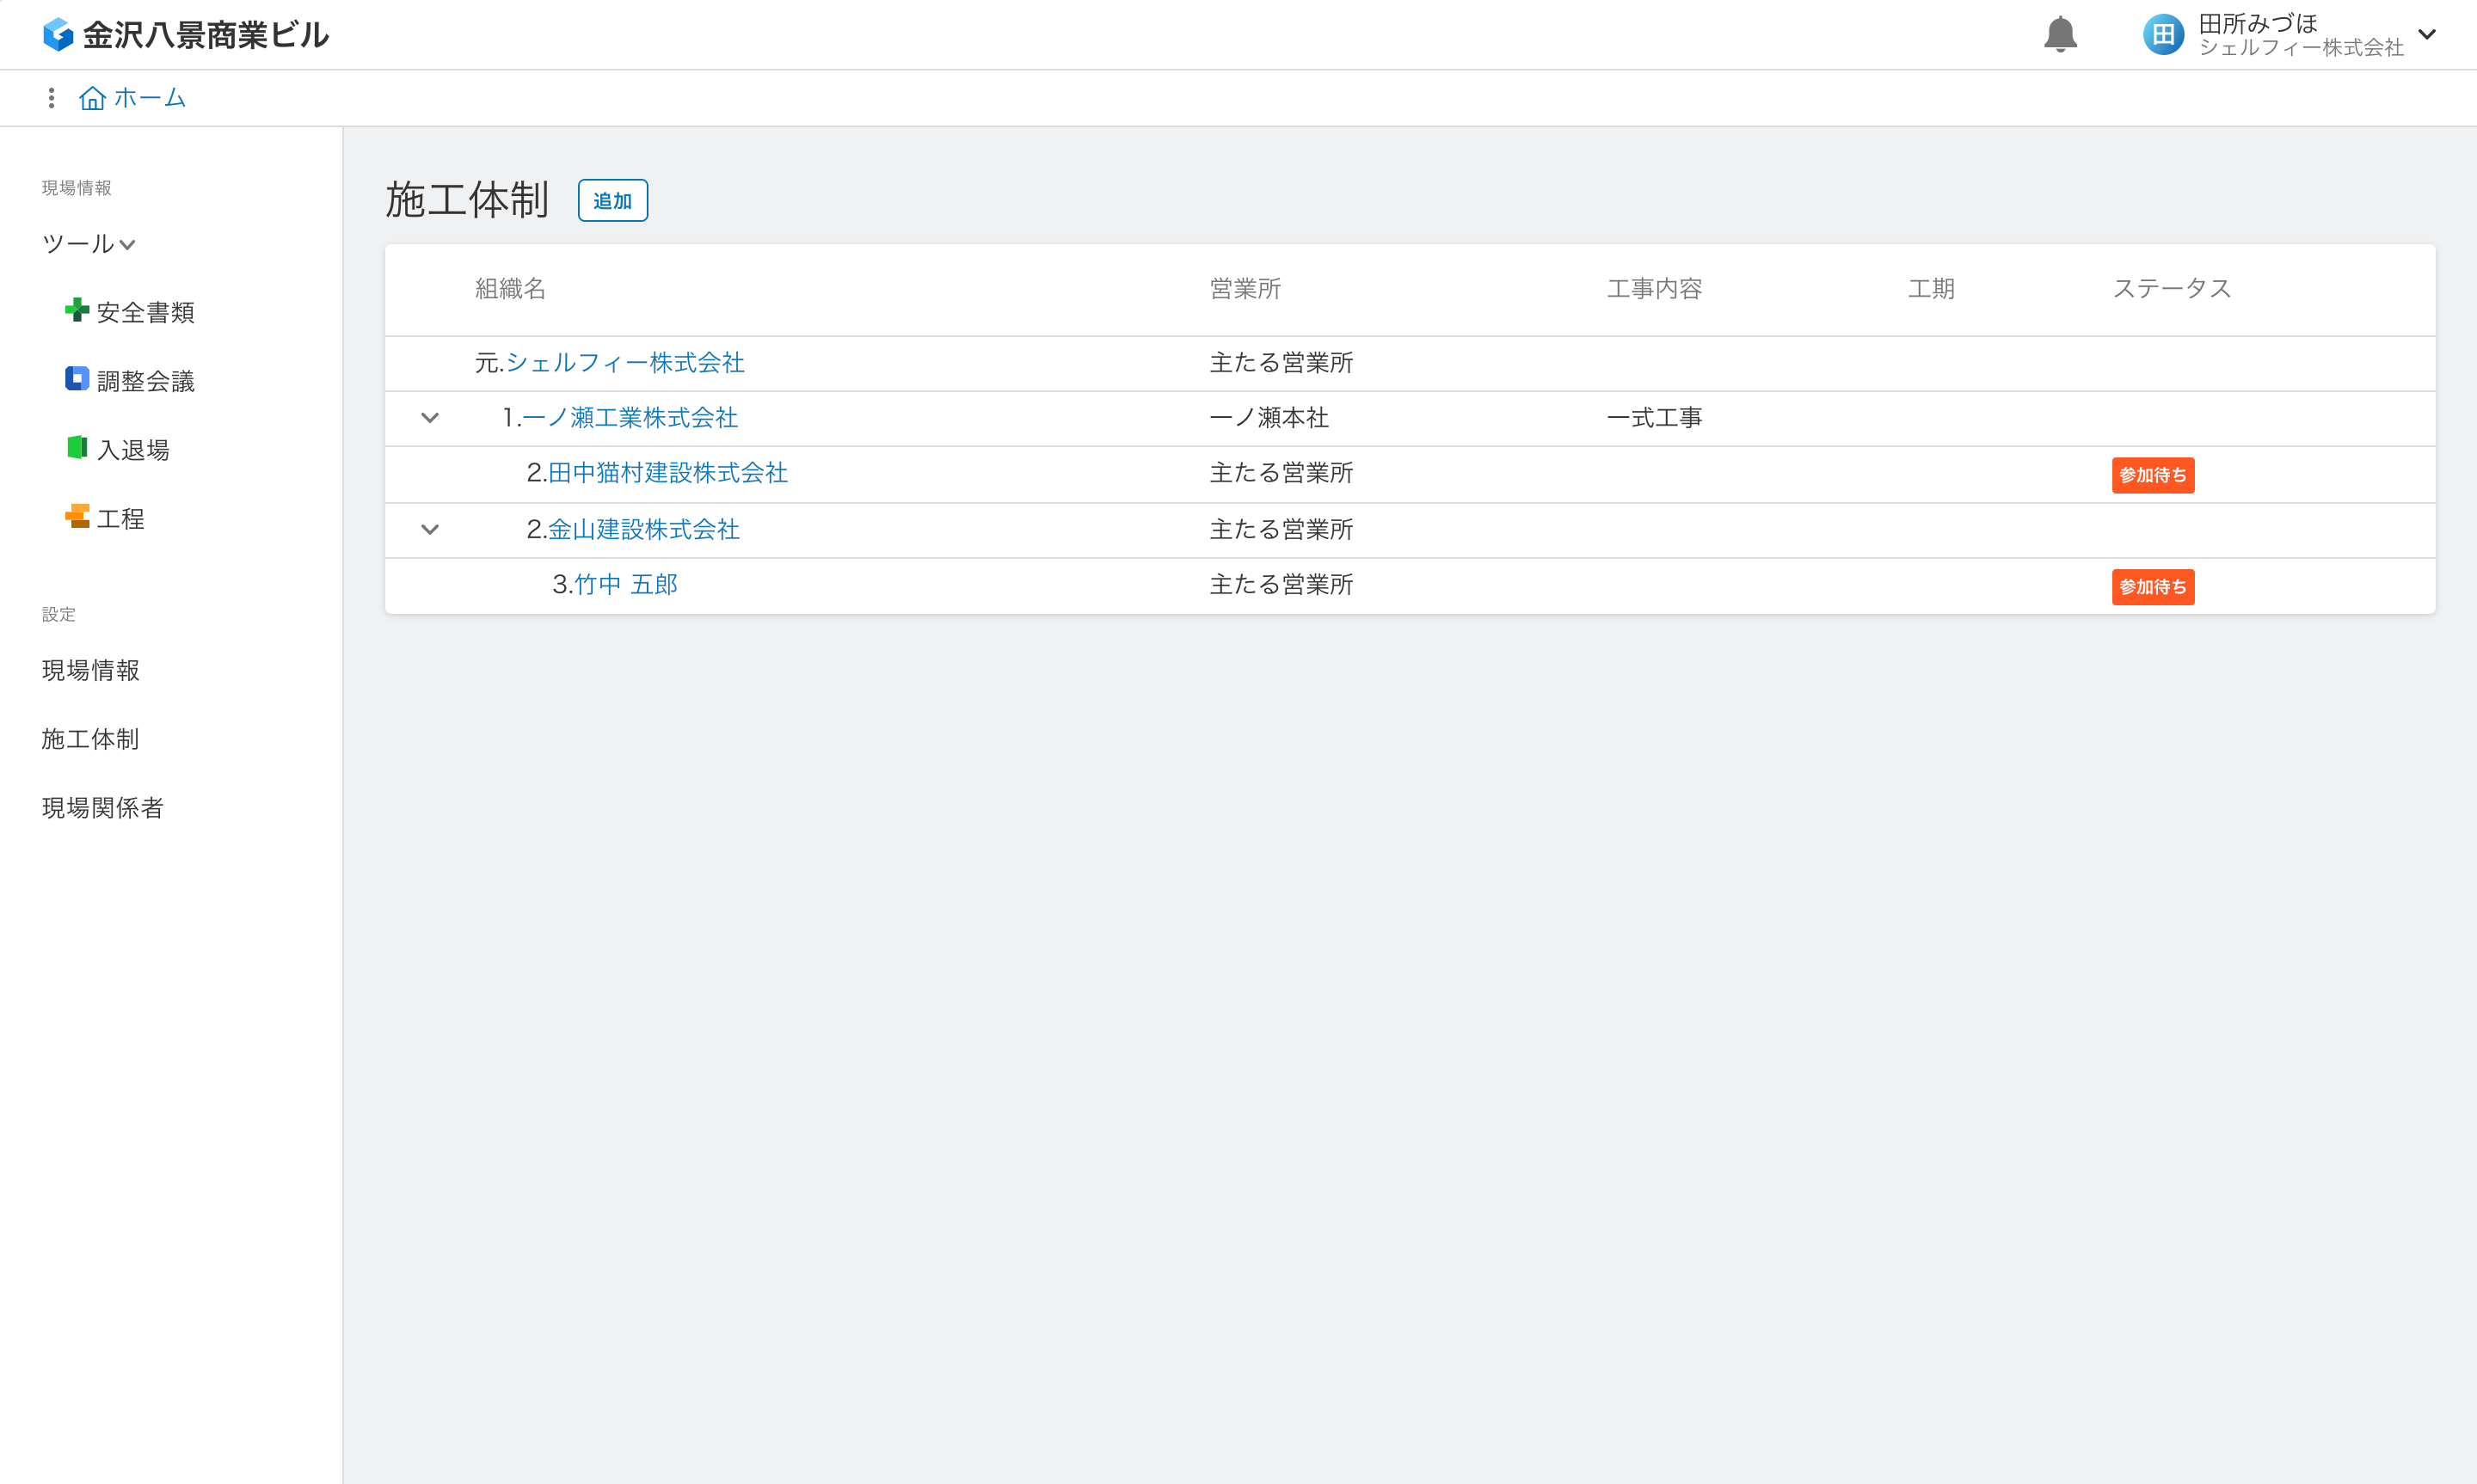Click the three-dot menu beside Home
This screenshot has width=2477, height=1484.
tap(51, 98)
